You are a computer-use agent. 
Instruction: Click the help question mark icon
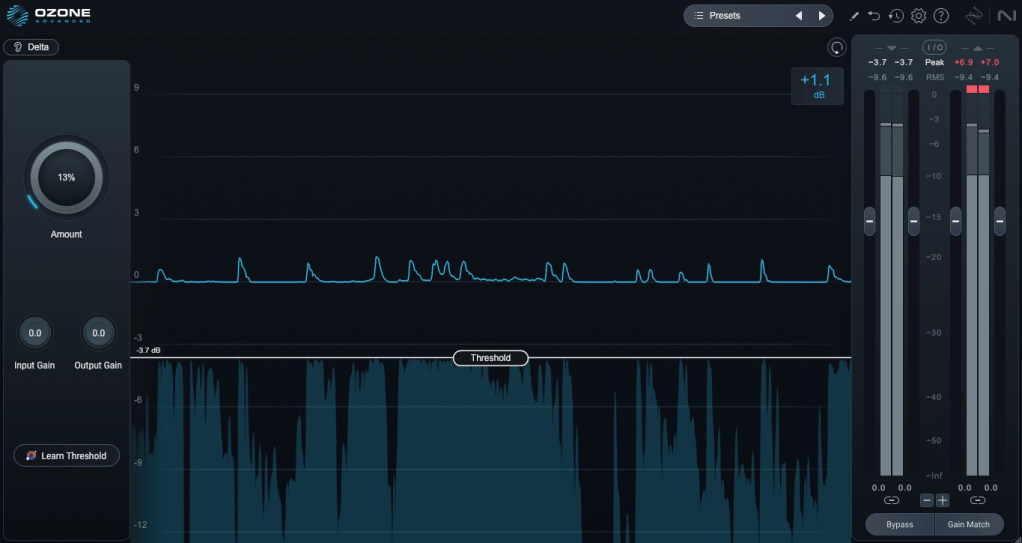pyautogui.click(x=941, y=16)
